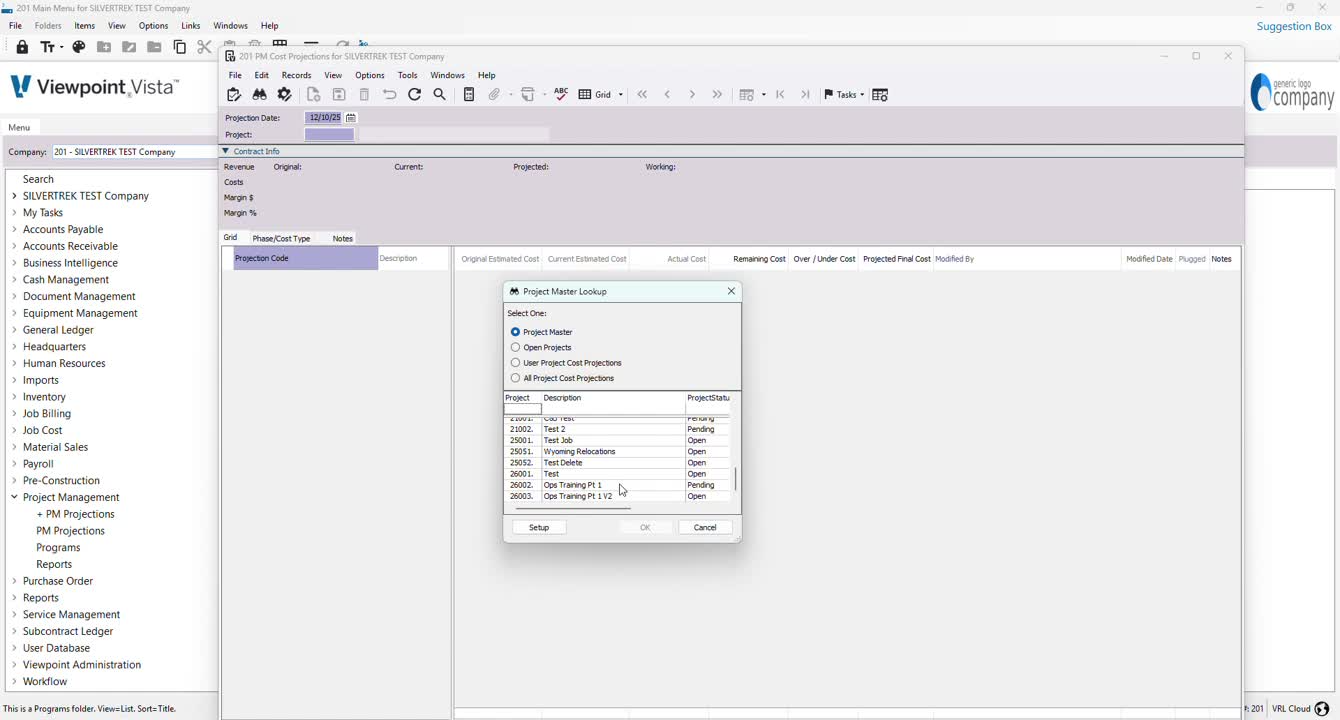1340x720 pixels.
Task: Collapse the Contract Info section
Action: click(x=226, y=151)
